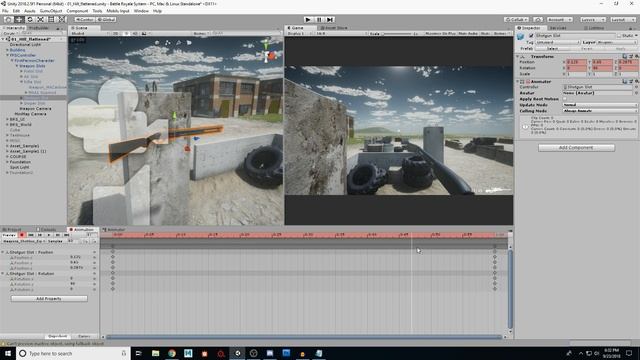Click the timeline horizontal scrollbar
This screenshot has width=640, height=360.
point(304,337)
